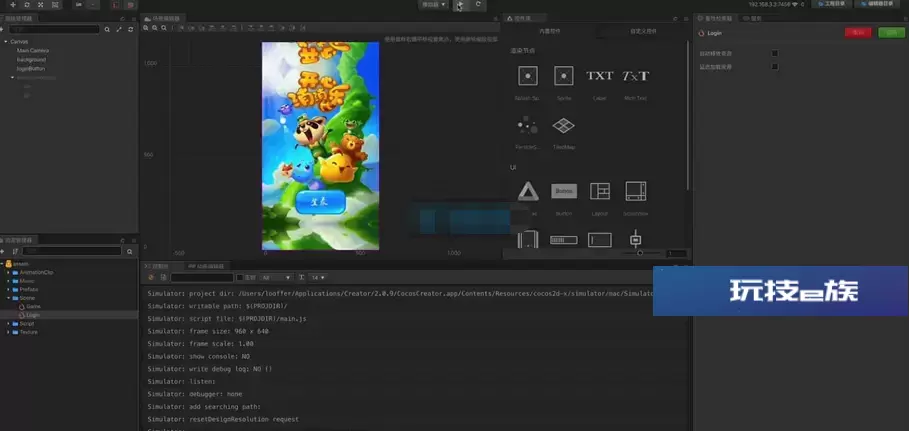Choose the ProgressBar widget icon

[x=563, y=240]
